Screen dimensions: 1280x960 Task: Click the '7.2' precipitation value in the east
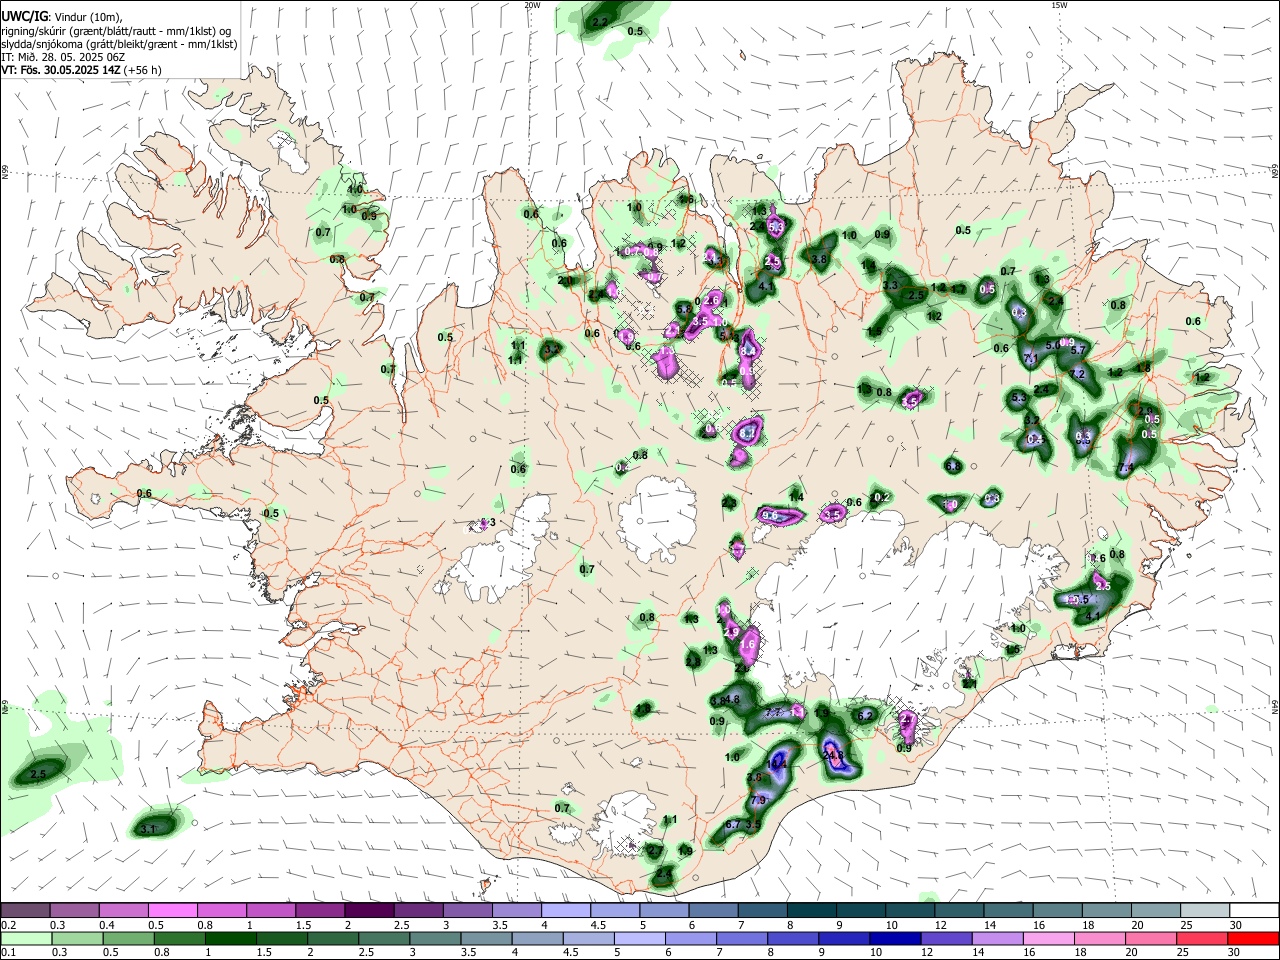[x=1077, y=374]
